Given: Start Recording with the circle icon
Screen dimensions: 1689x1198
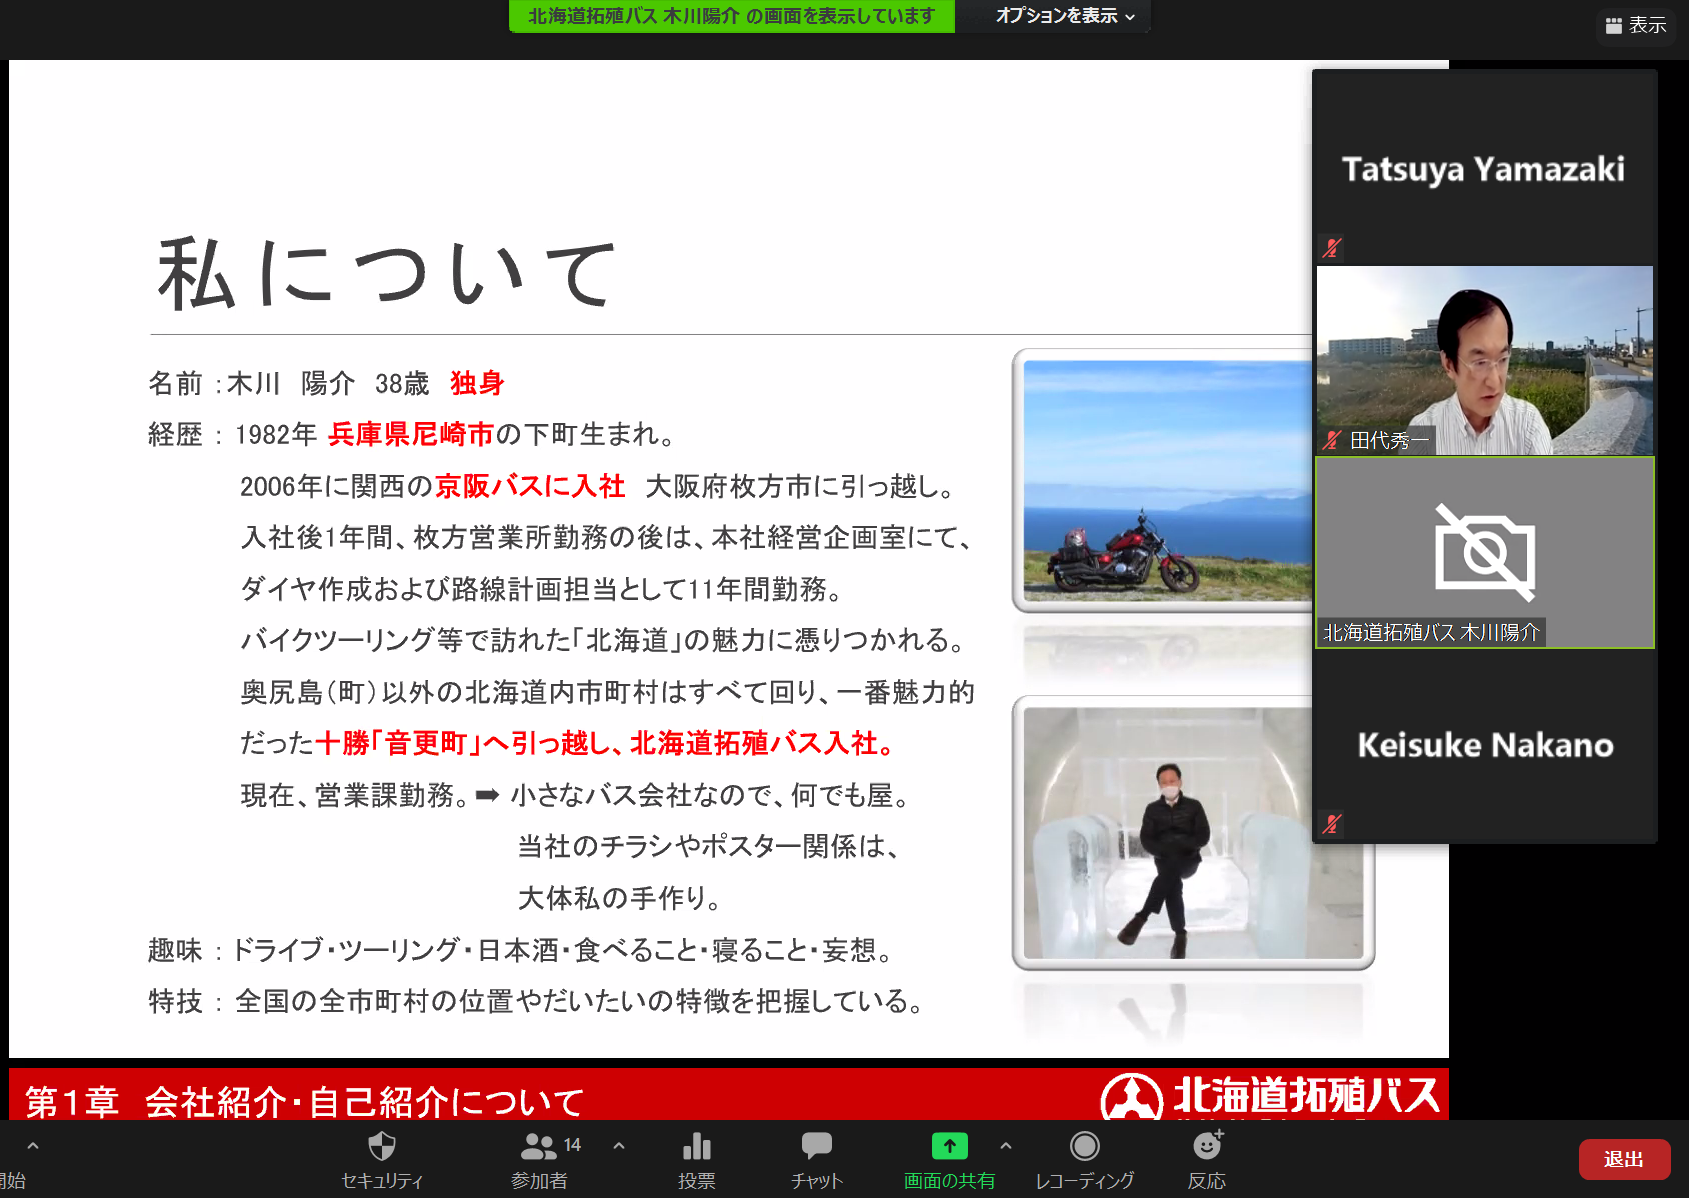Looking at the screenshot, I should (1084, 1146).
